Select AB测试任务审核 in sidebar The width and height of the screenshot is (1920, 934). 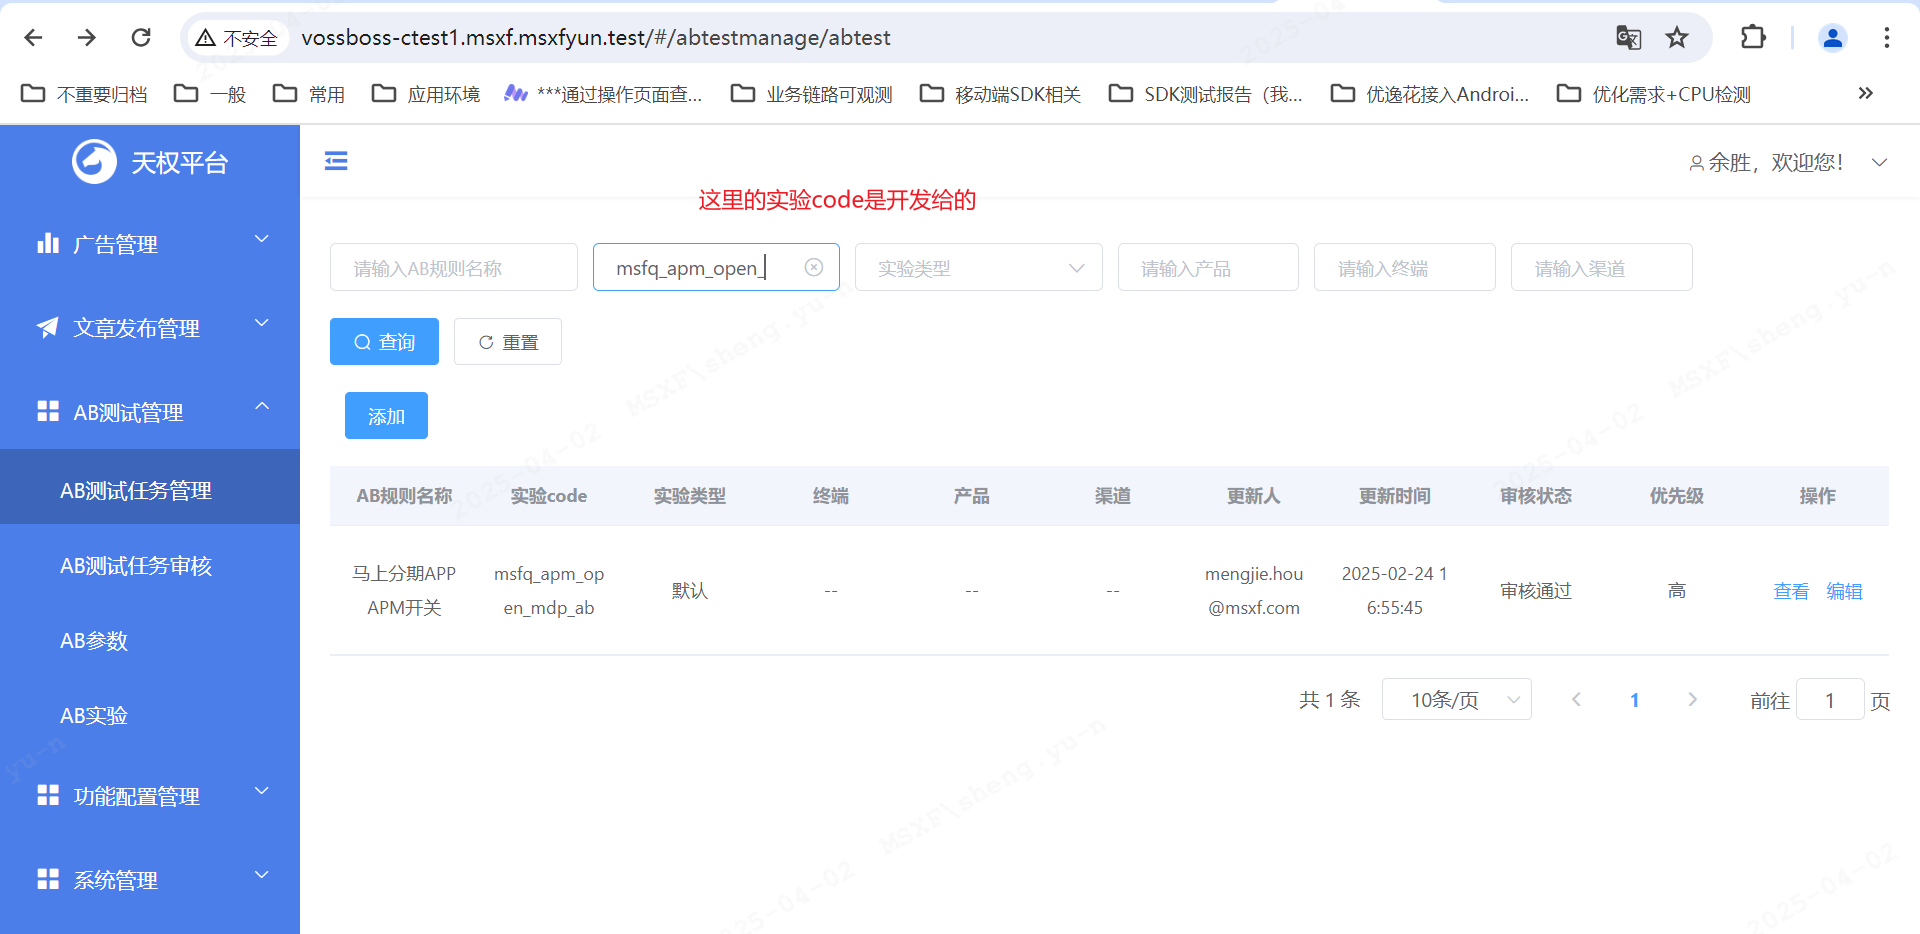[x=150, y=565]
